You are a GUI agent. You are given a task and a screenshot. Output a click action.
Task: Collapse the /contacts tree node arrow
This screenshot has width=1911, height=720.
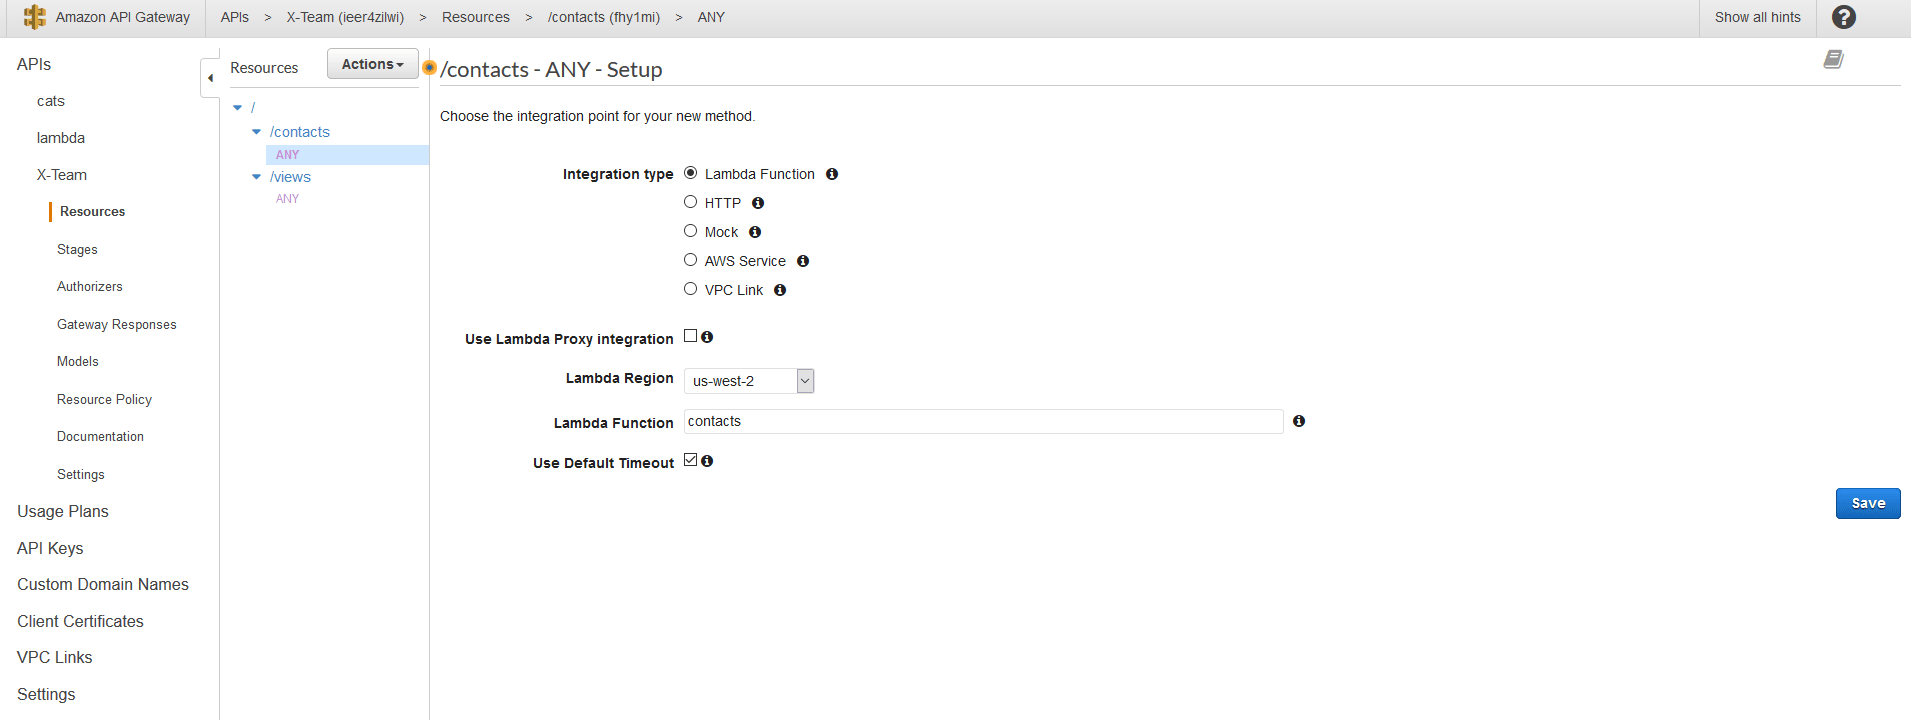click(x=257, y=132)
